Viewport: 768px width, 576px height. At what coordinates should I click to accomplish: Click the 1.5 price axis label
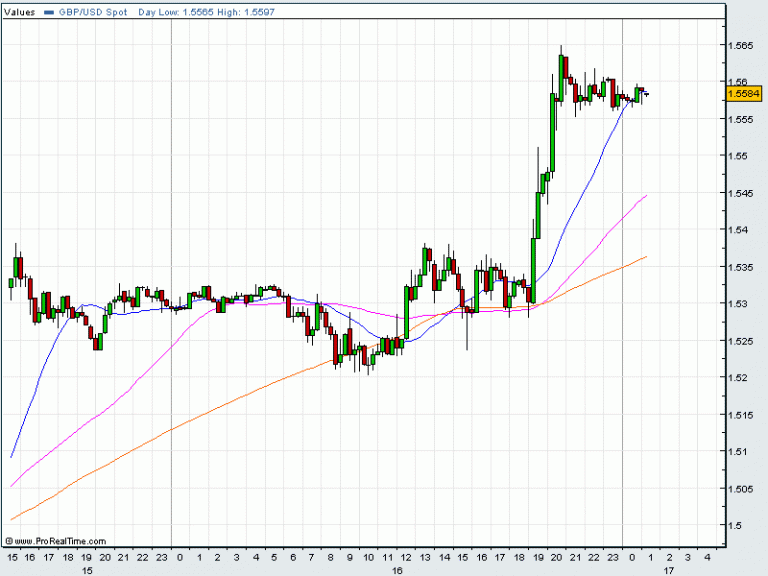735,526
